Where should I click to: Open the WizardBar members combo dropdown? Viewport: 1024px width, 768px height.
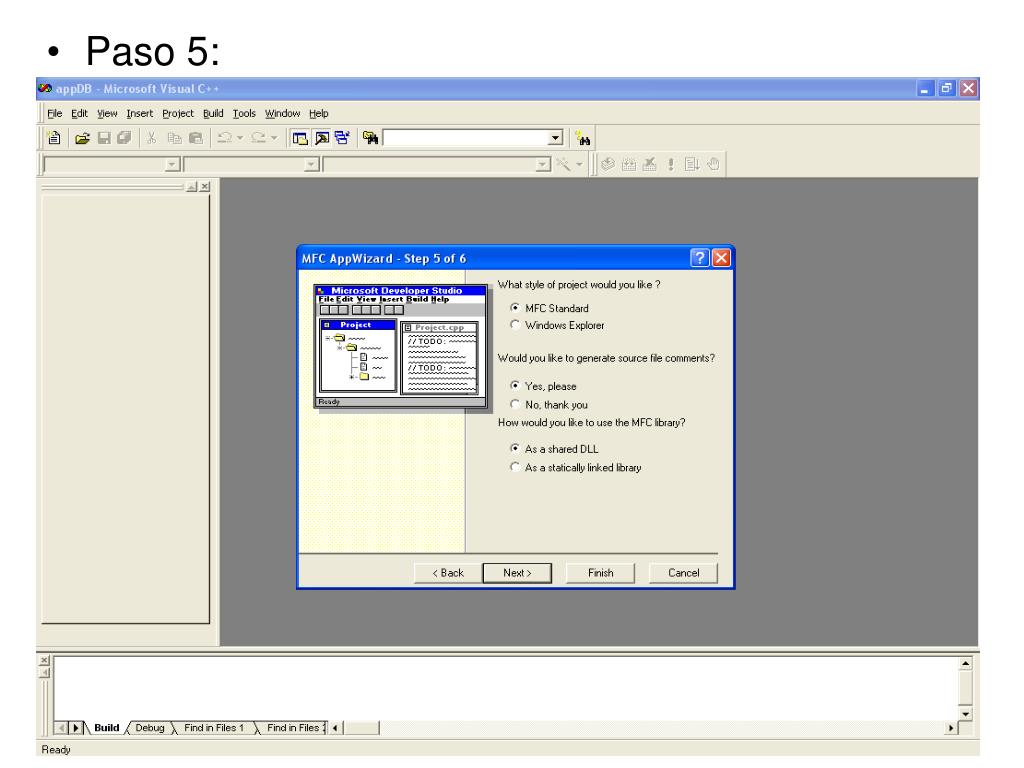(x=543, y=165)
